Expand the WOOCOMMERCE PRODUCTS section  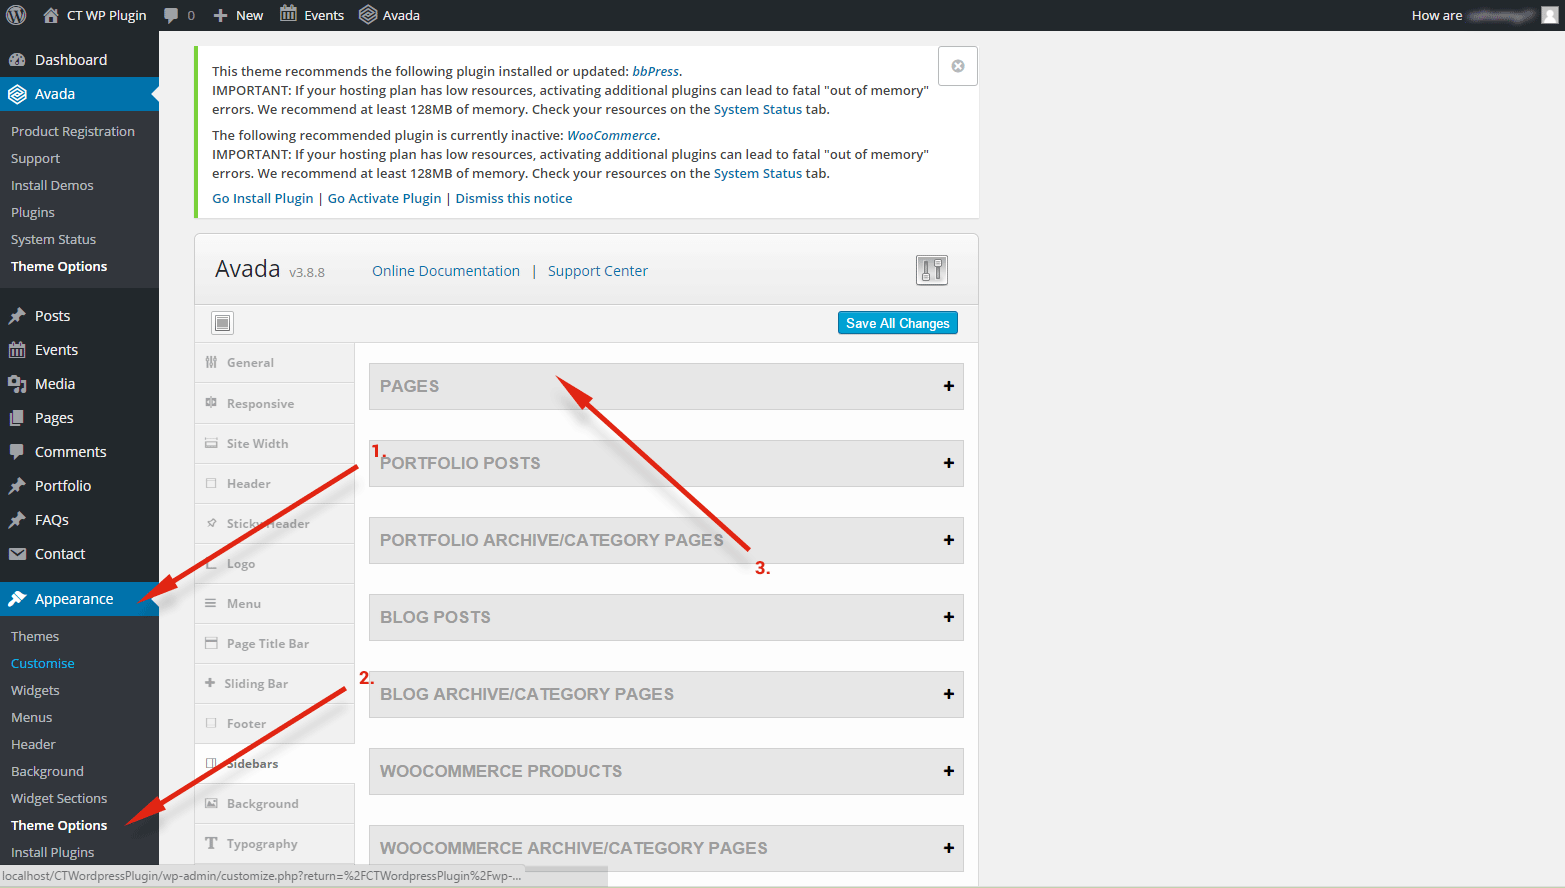(947, 771)
